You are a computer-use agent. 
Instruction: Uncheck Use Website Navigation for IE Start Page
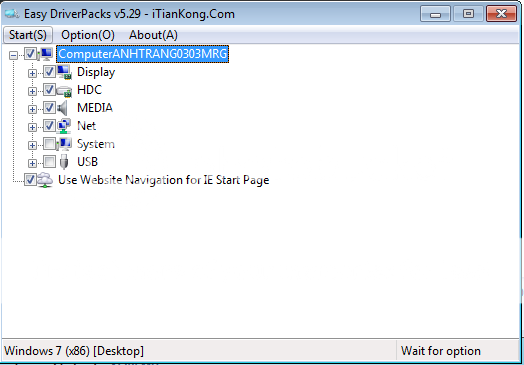[30, 180]
